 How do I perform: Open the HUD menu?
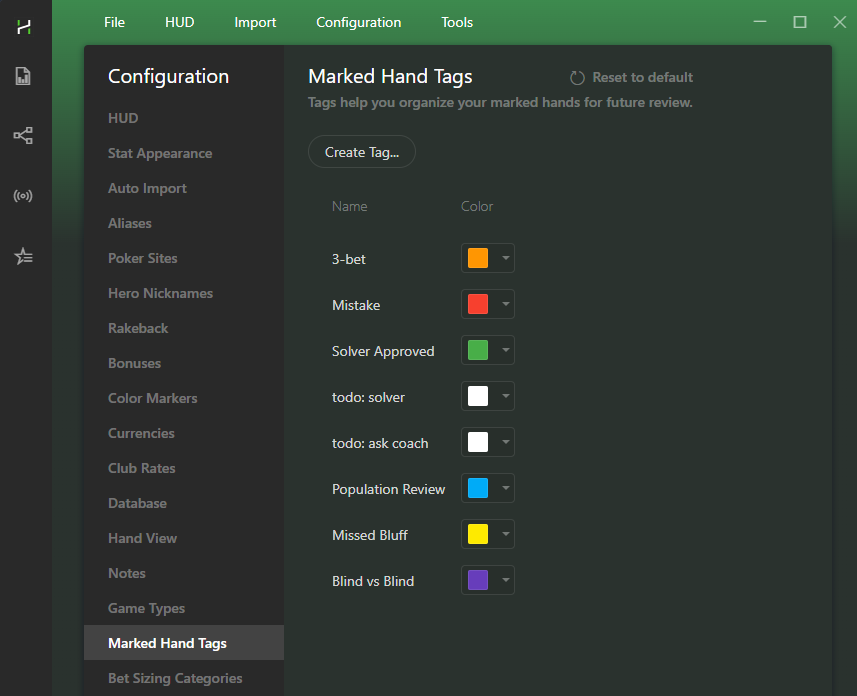pos(180,22)
